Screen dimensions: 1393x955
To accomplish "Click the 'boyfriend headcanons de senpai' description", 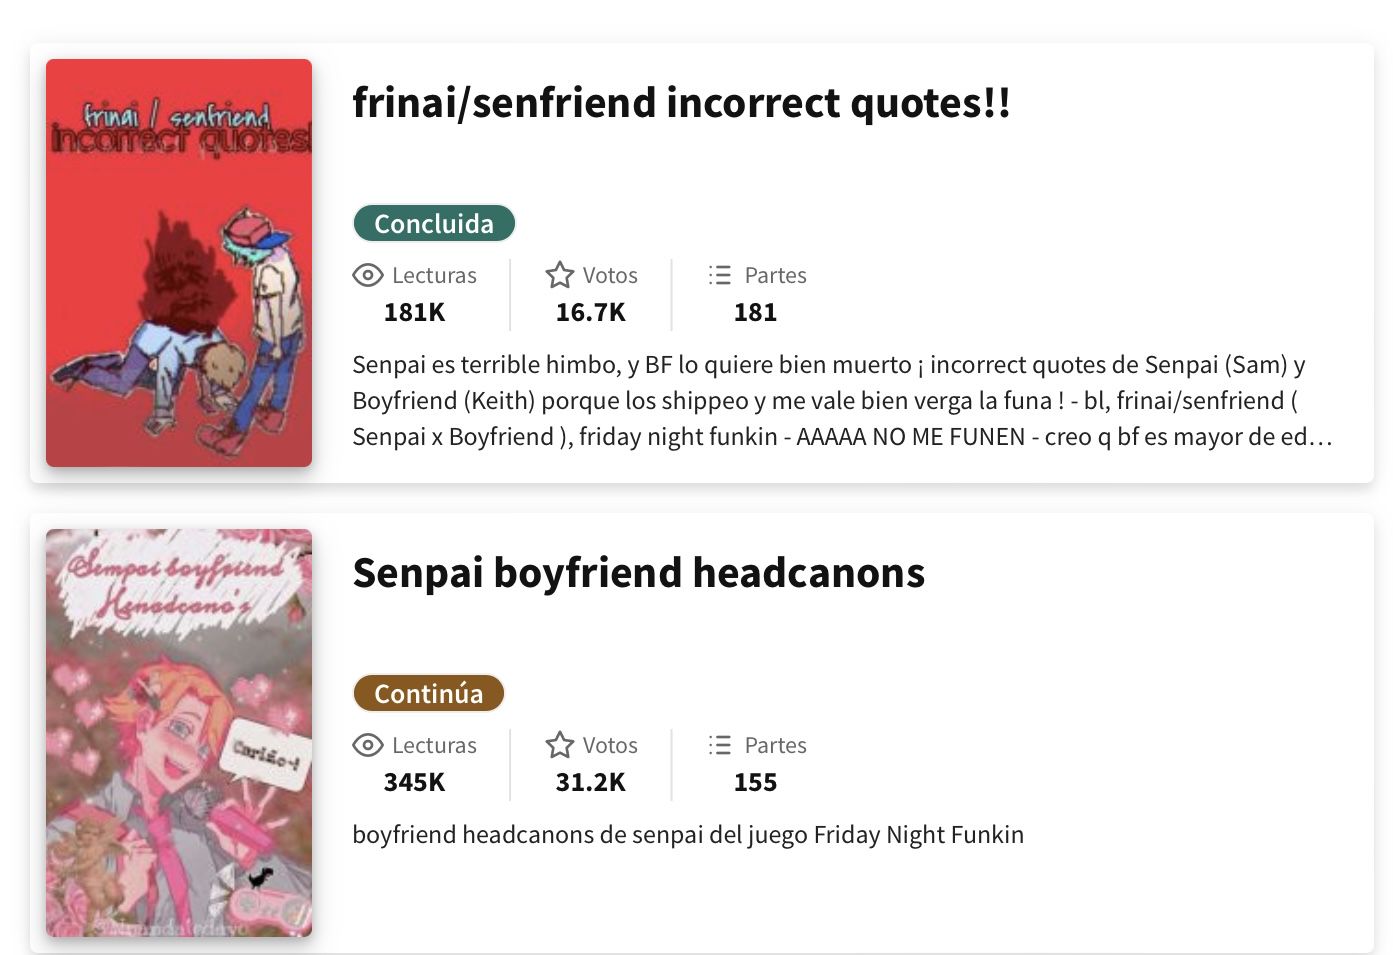I will [x=688, y=835].
